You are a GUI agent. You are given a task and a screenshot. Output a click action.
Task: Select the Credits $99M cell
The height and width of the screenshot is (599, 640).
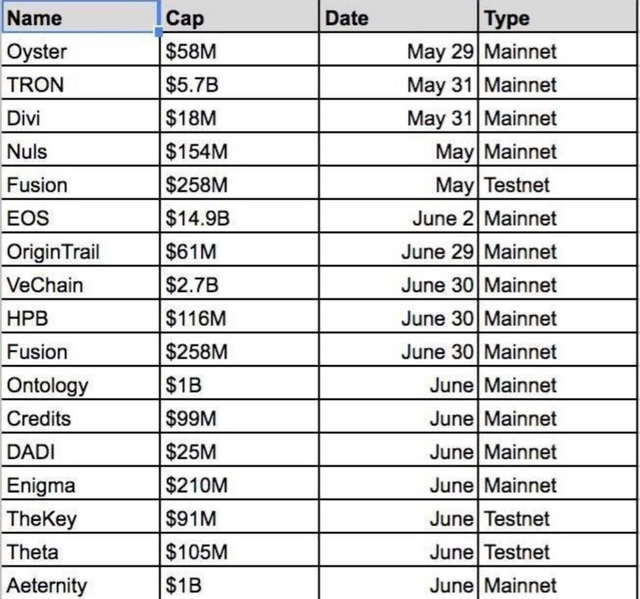click(239, 417)
